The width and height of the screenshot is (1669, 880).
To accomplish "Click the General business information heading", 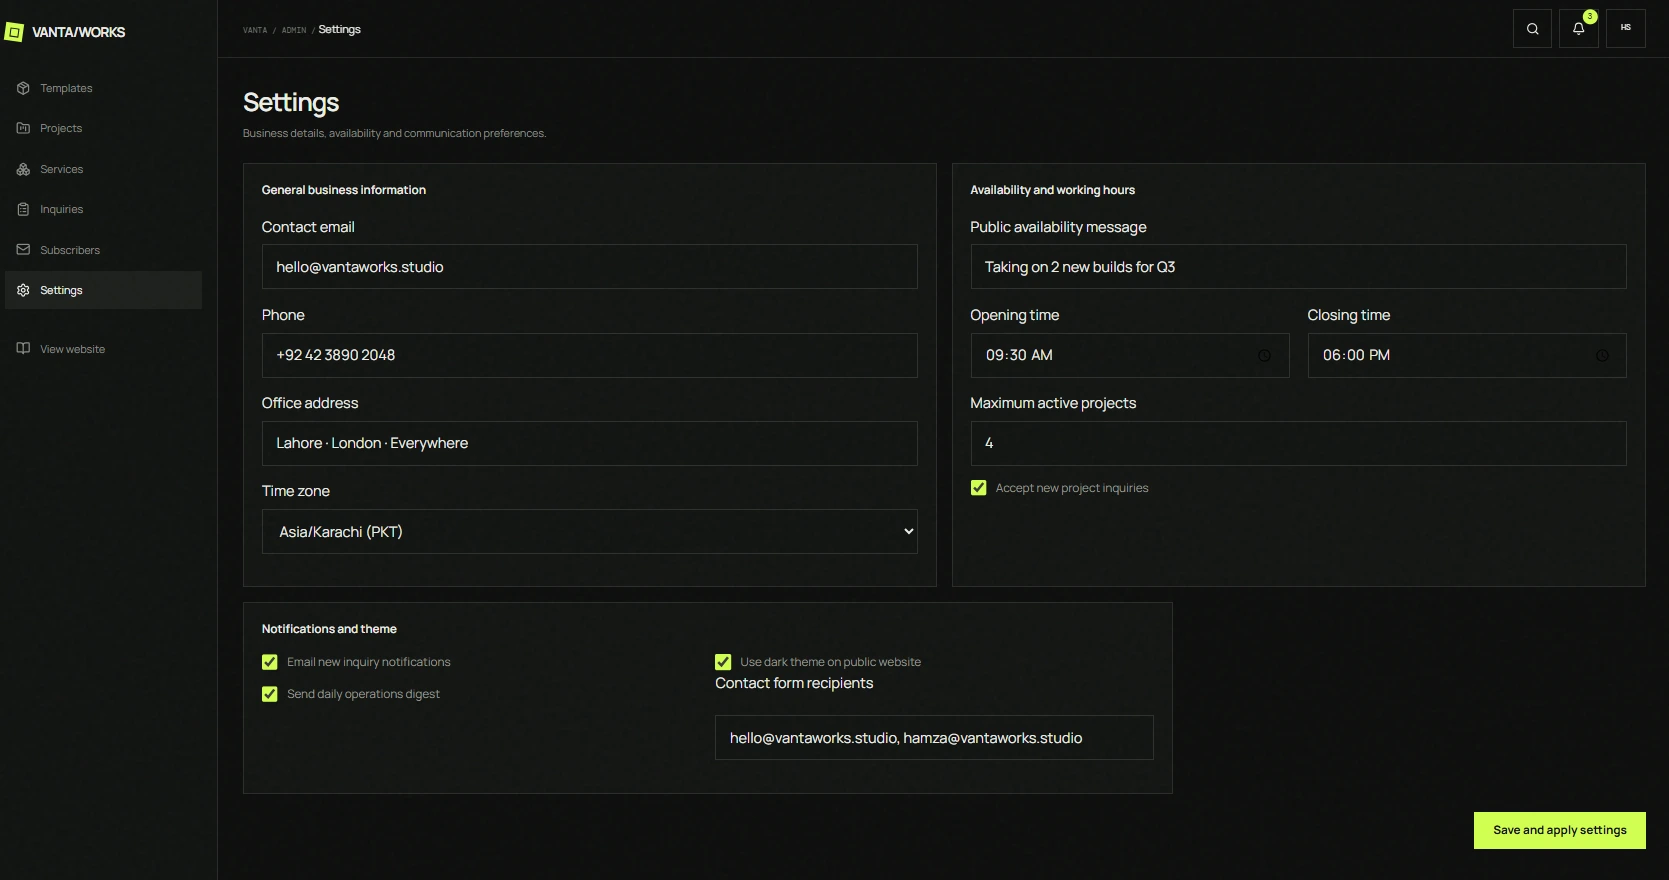I will coord(344,190).
